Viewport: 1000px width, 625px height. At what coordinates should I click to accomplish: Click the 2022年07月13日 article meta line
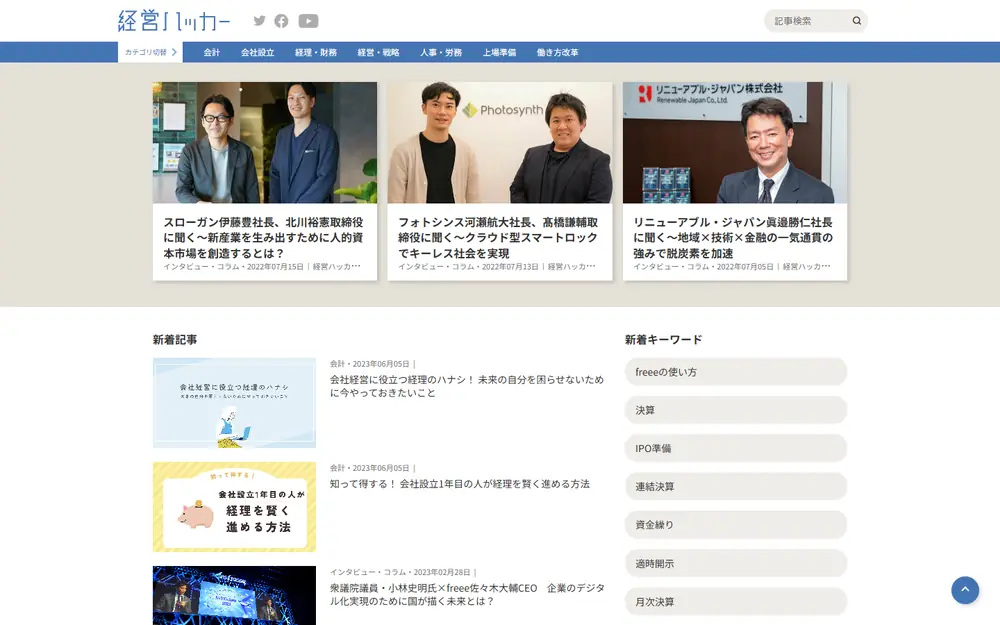tap(497, 267)
